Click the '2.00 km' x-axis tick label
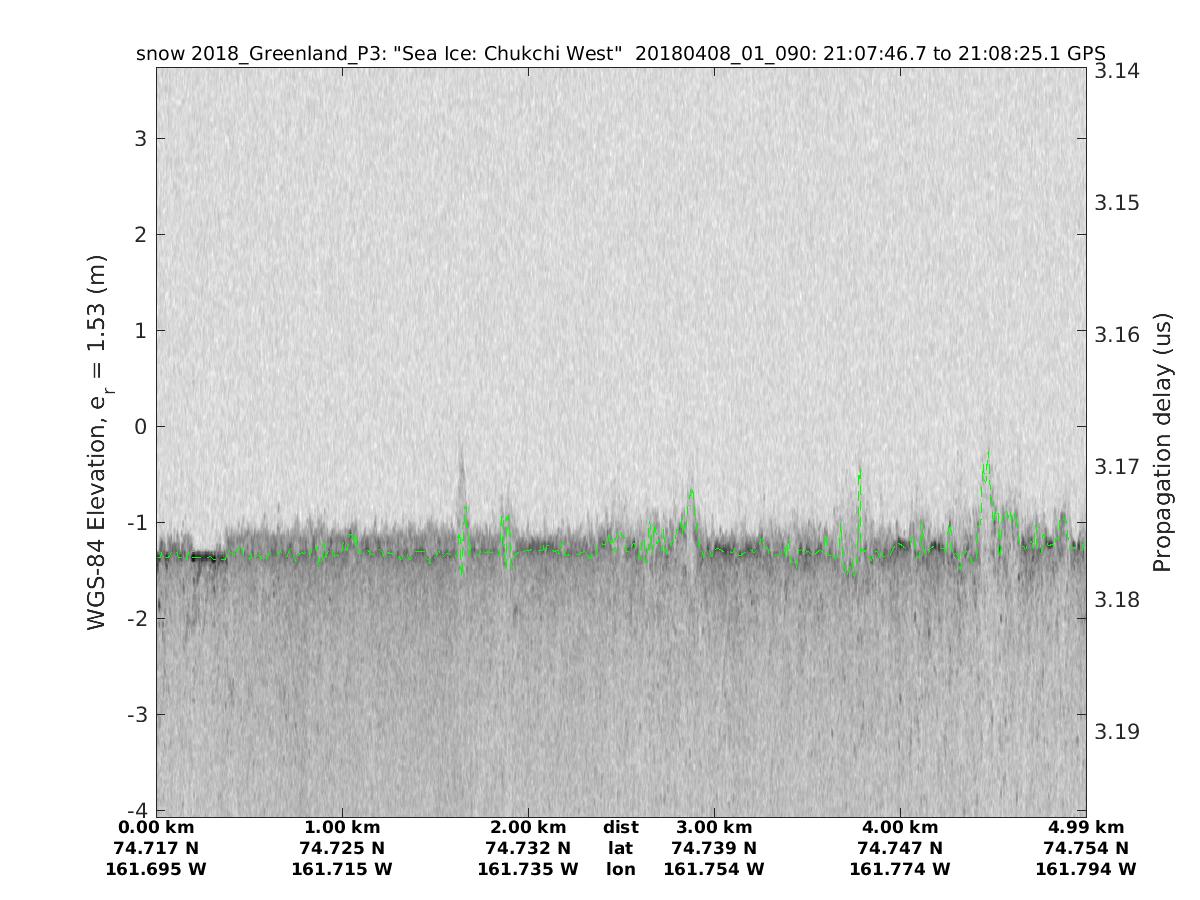1200x900 pixels. pyautogui.click(x=527, y=827)
